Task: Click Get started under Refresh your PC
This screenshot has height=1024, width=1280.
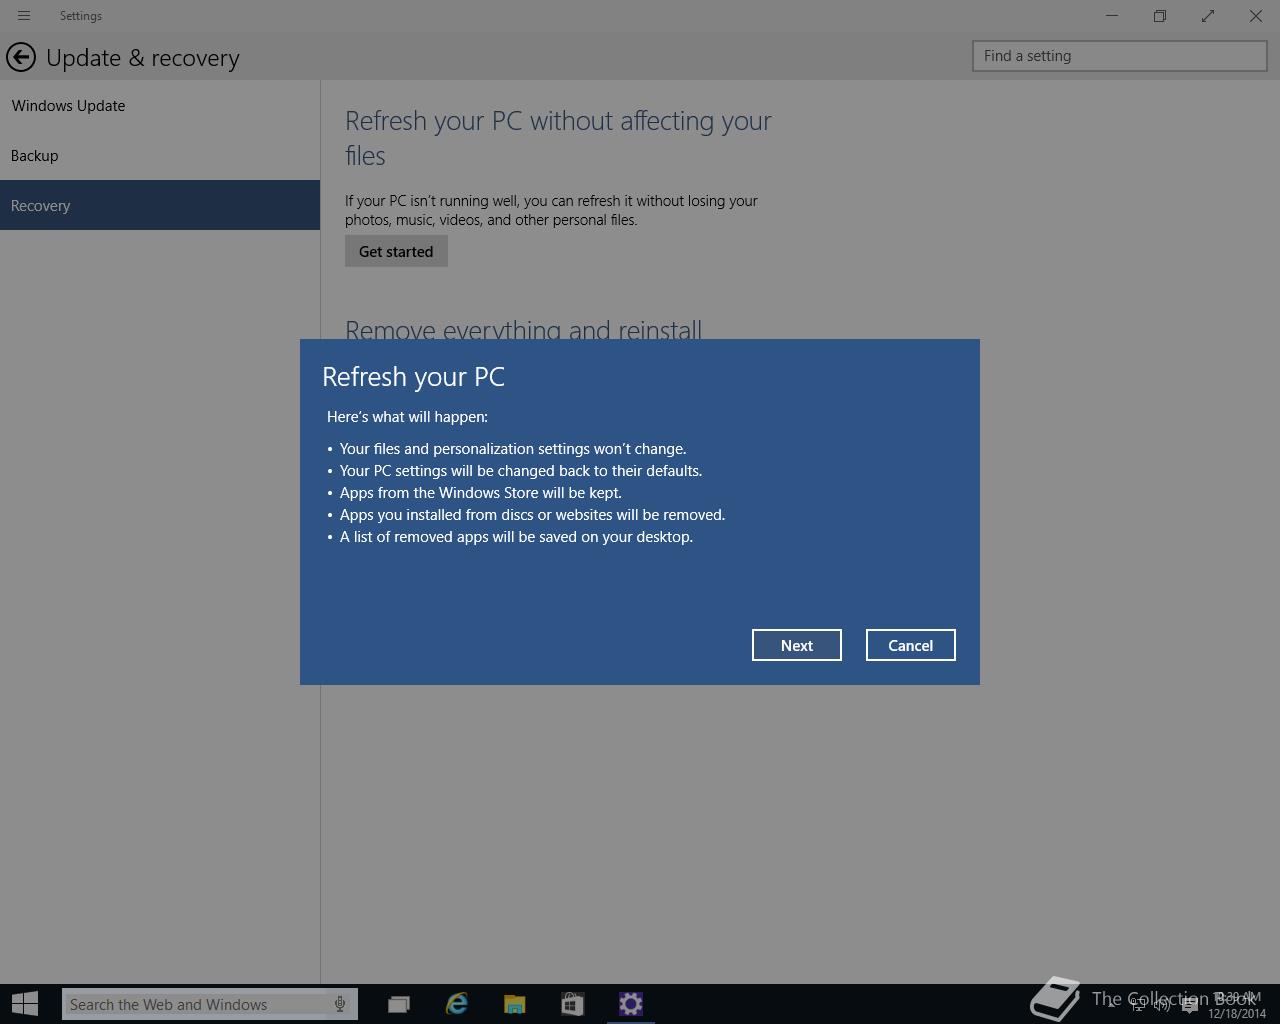Action: click(x=396, y=251)
